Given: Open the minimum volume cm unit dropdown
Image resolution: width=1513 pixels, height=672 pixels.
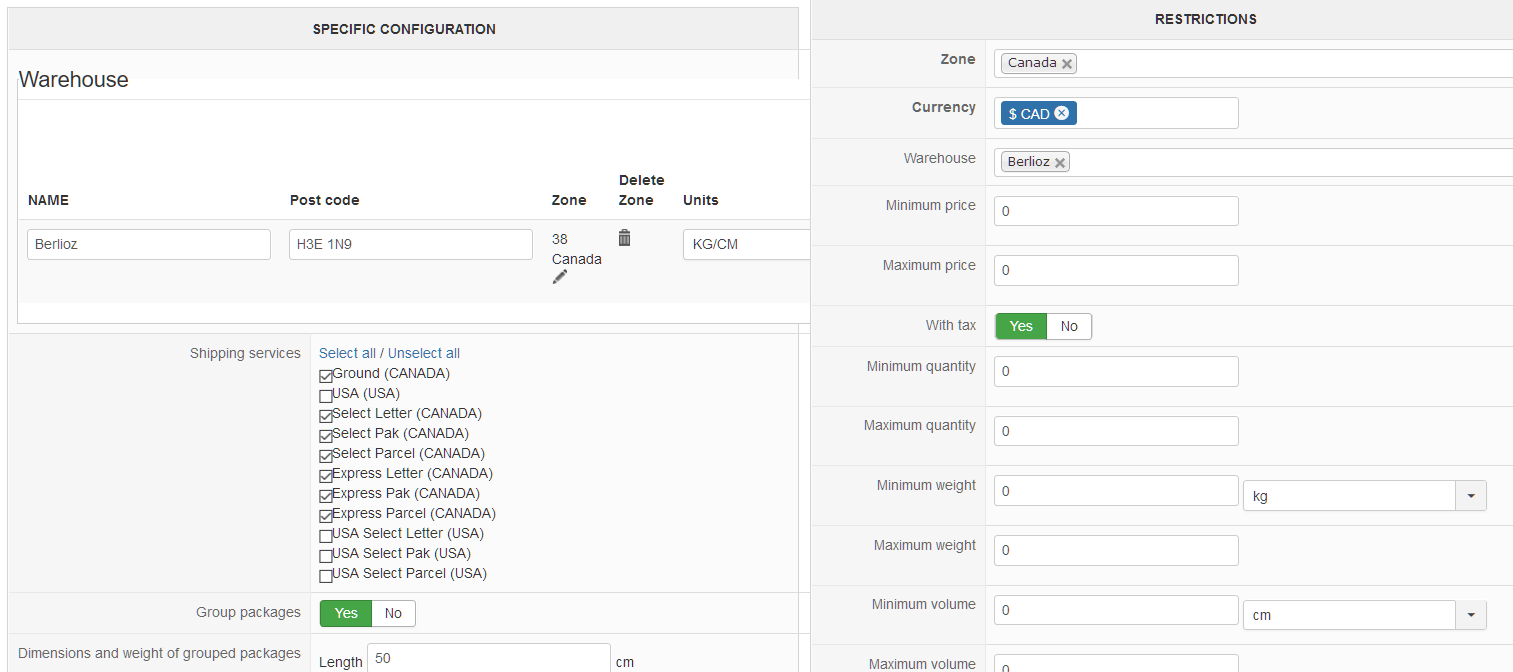Looking at the screenshot, I should coord(1470,615).
